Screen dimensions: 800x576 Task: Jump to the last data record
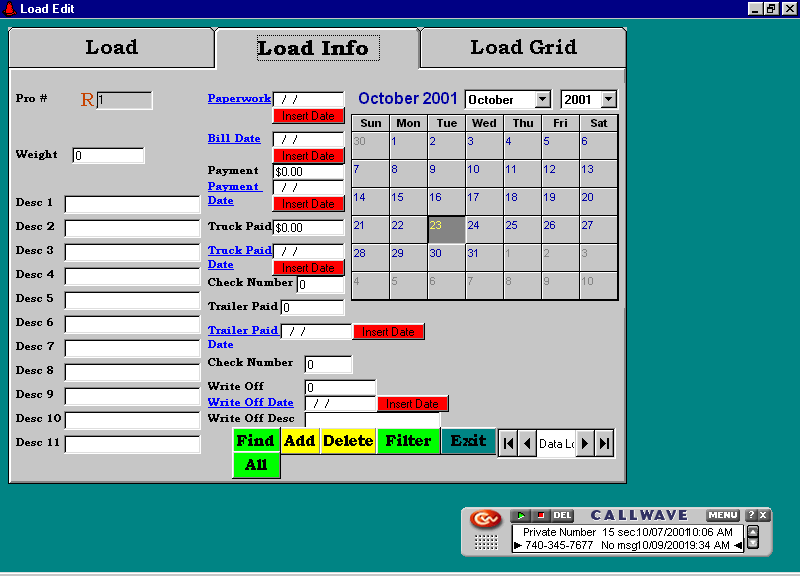[604, 443]
